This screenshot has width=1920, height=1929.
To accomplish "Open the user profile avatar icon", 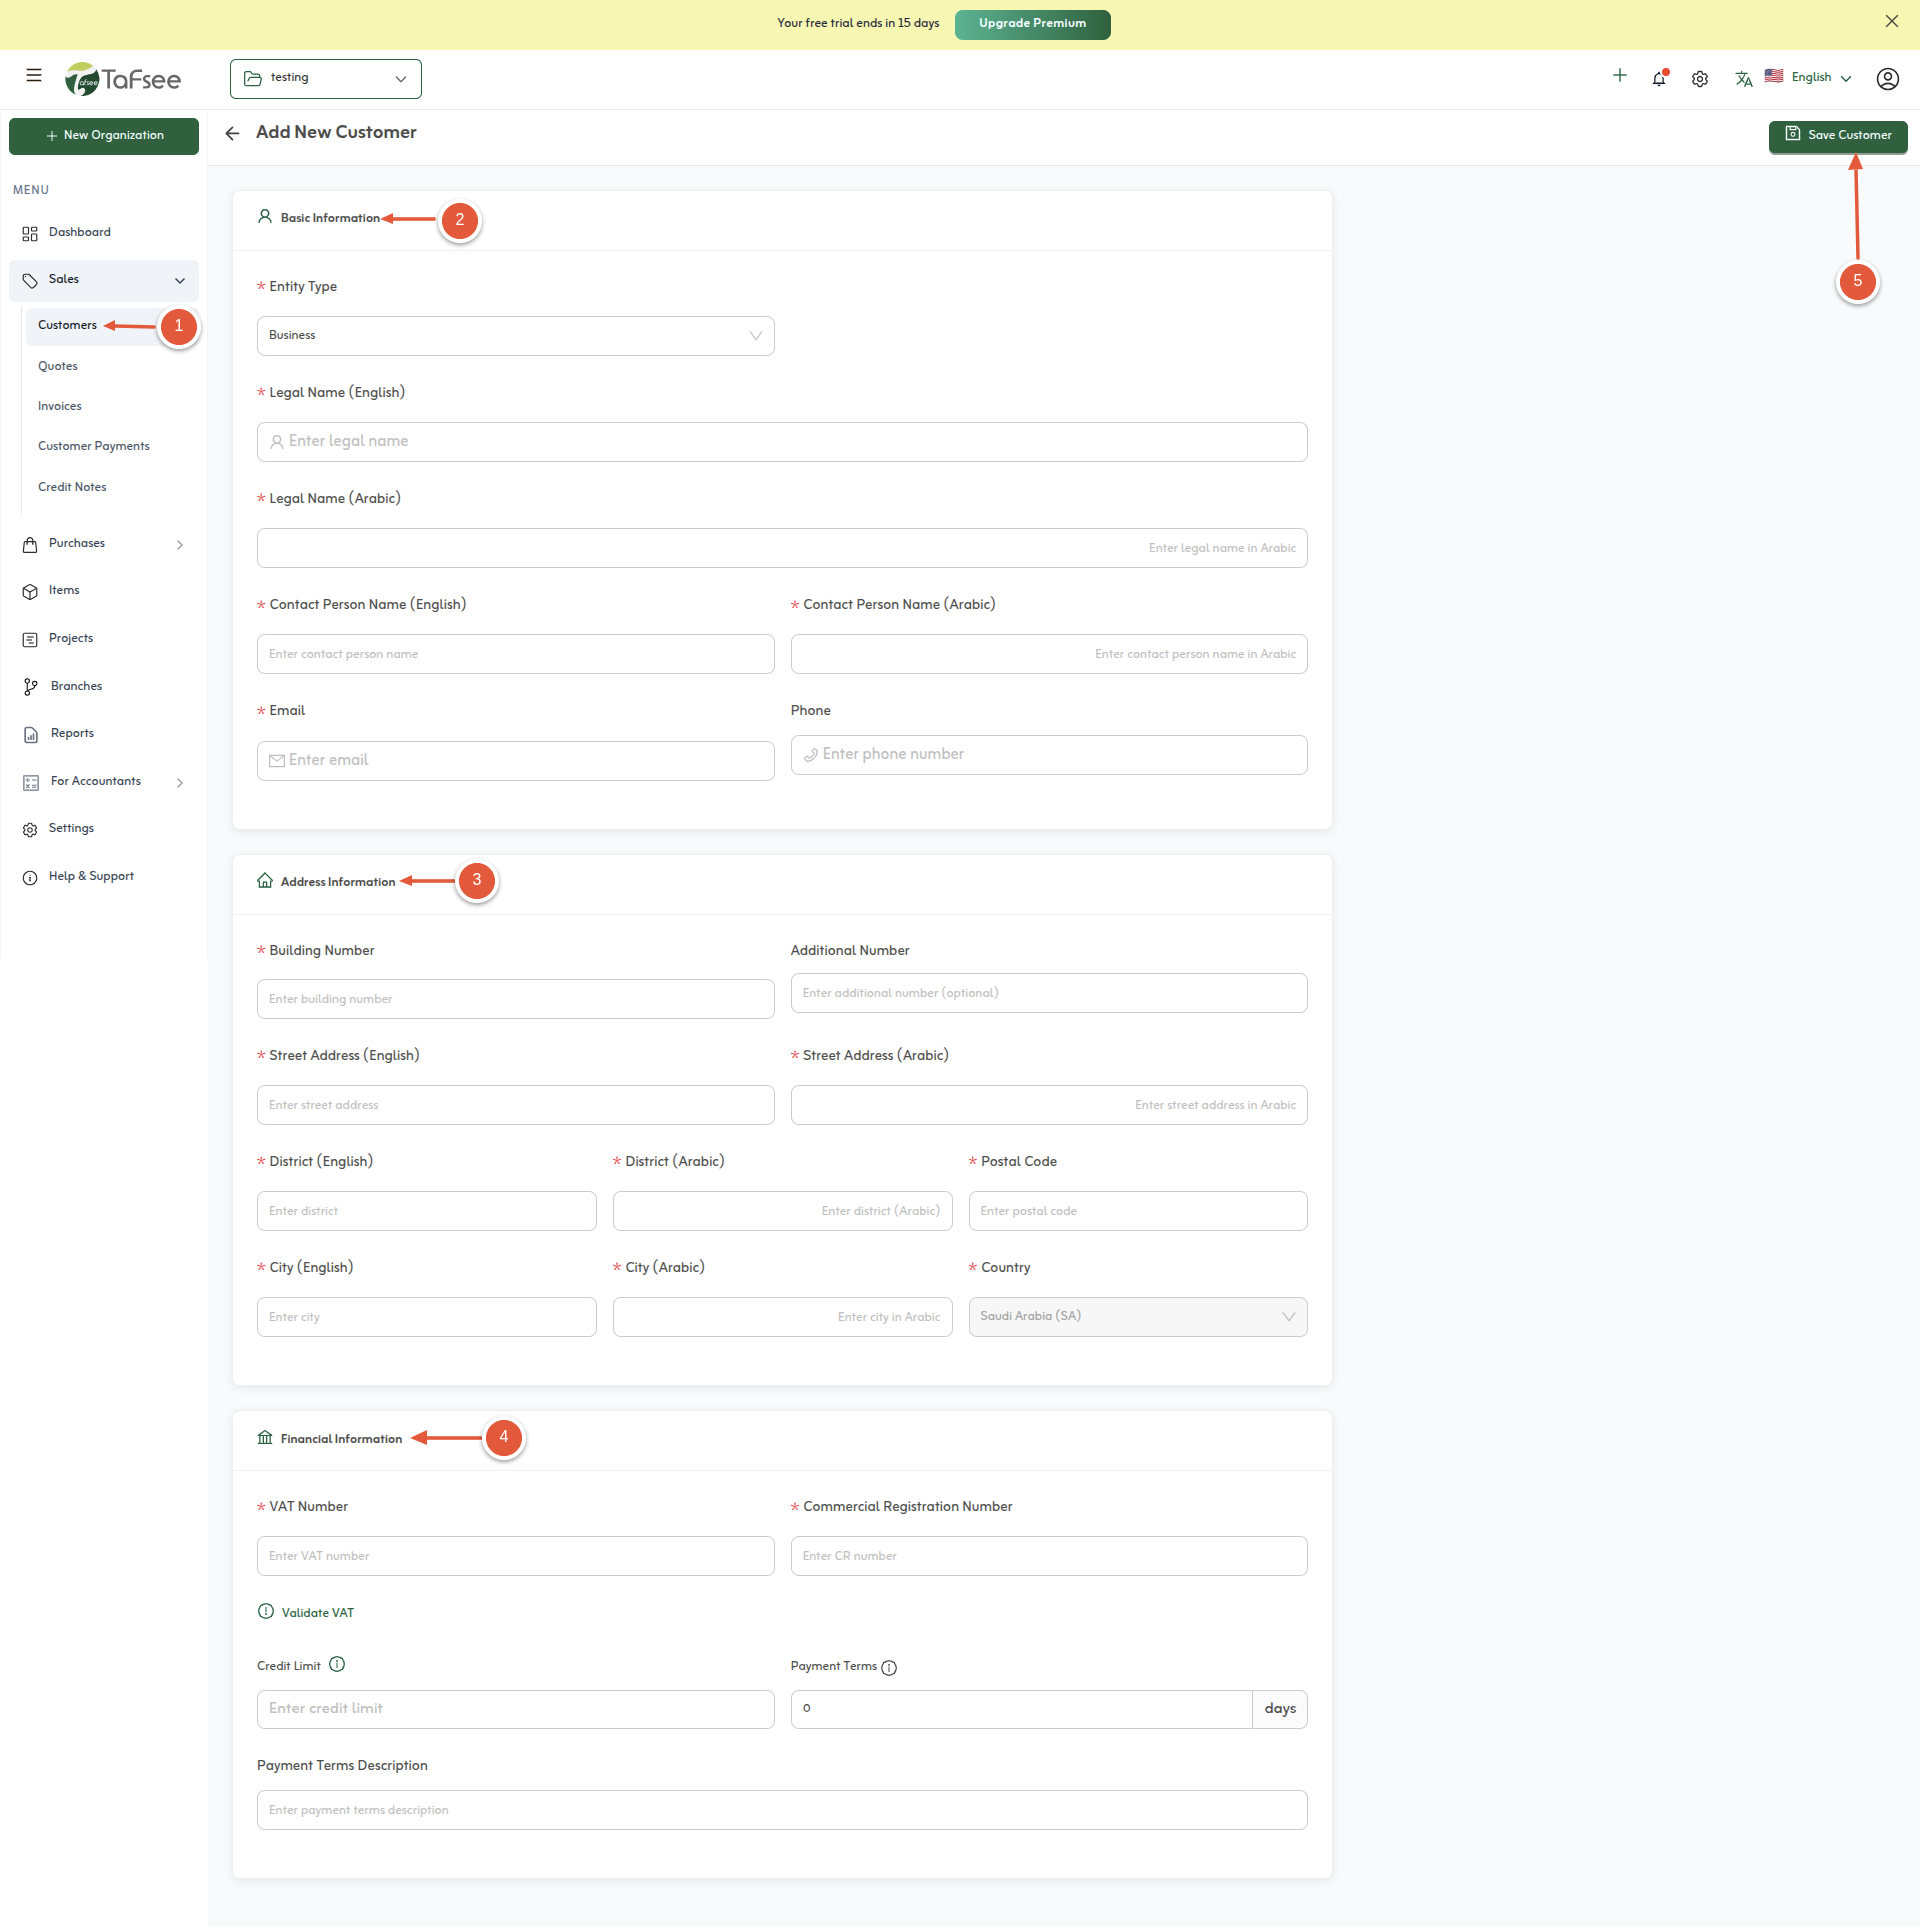I will tap(1888, 79).
